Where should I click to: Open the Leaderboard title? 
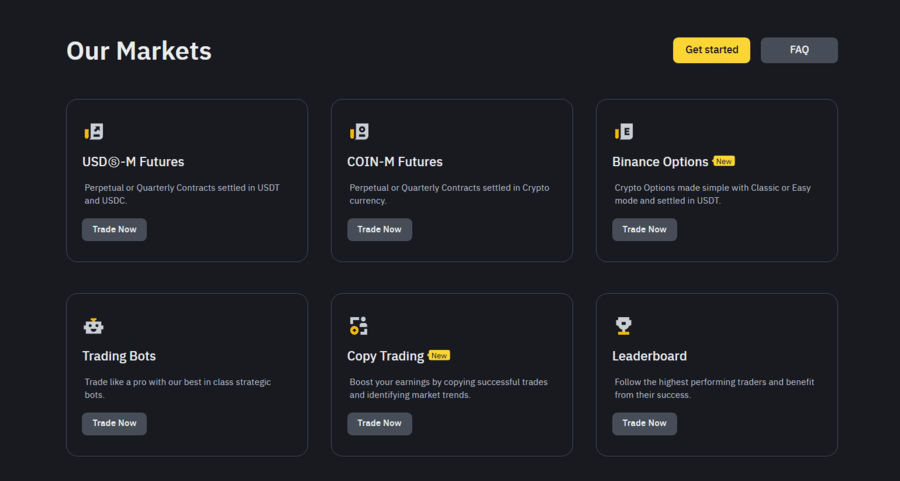pyautogui.click(x=649, y=356)
